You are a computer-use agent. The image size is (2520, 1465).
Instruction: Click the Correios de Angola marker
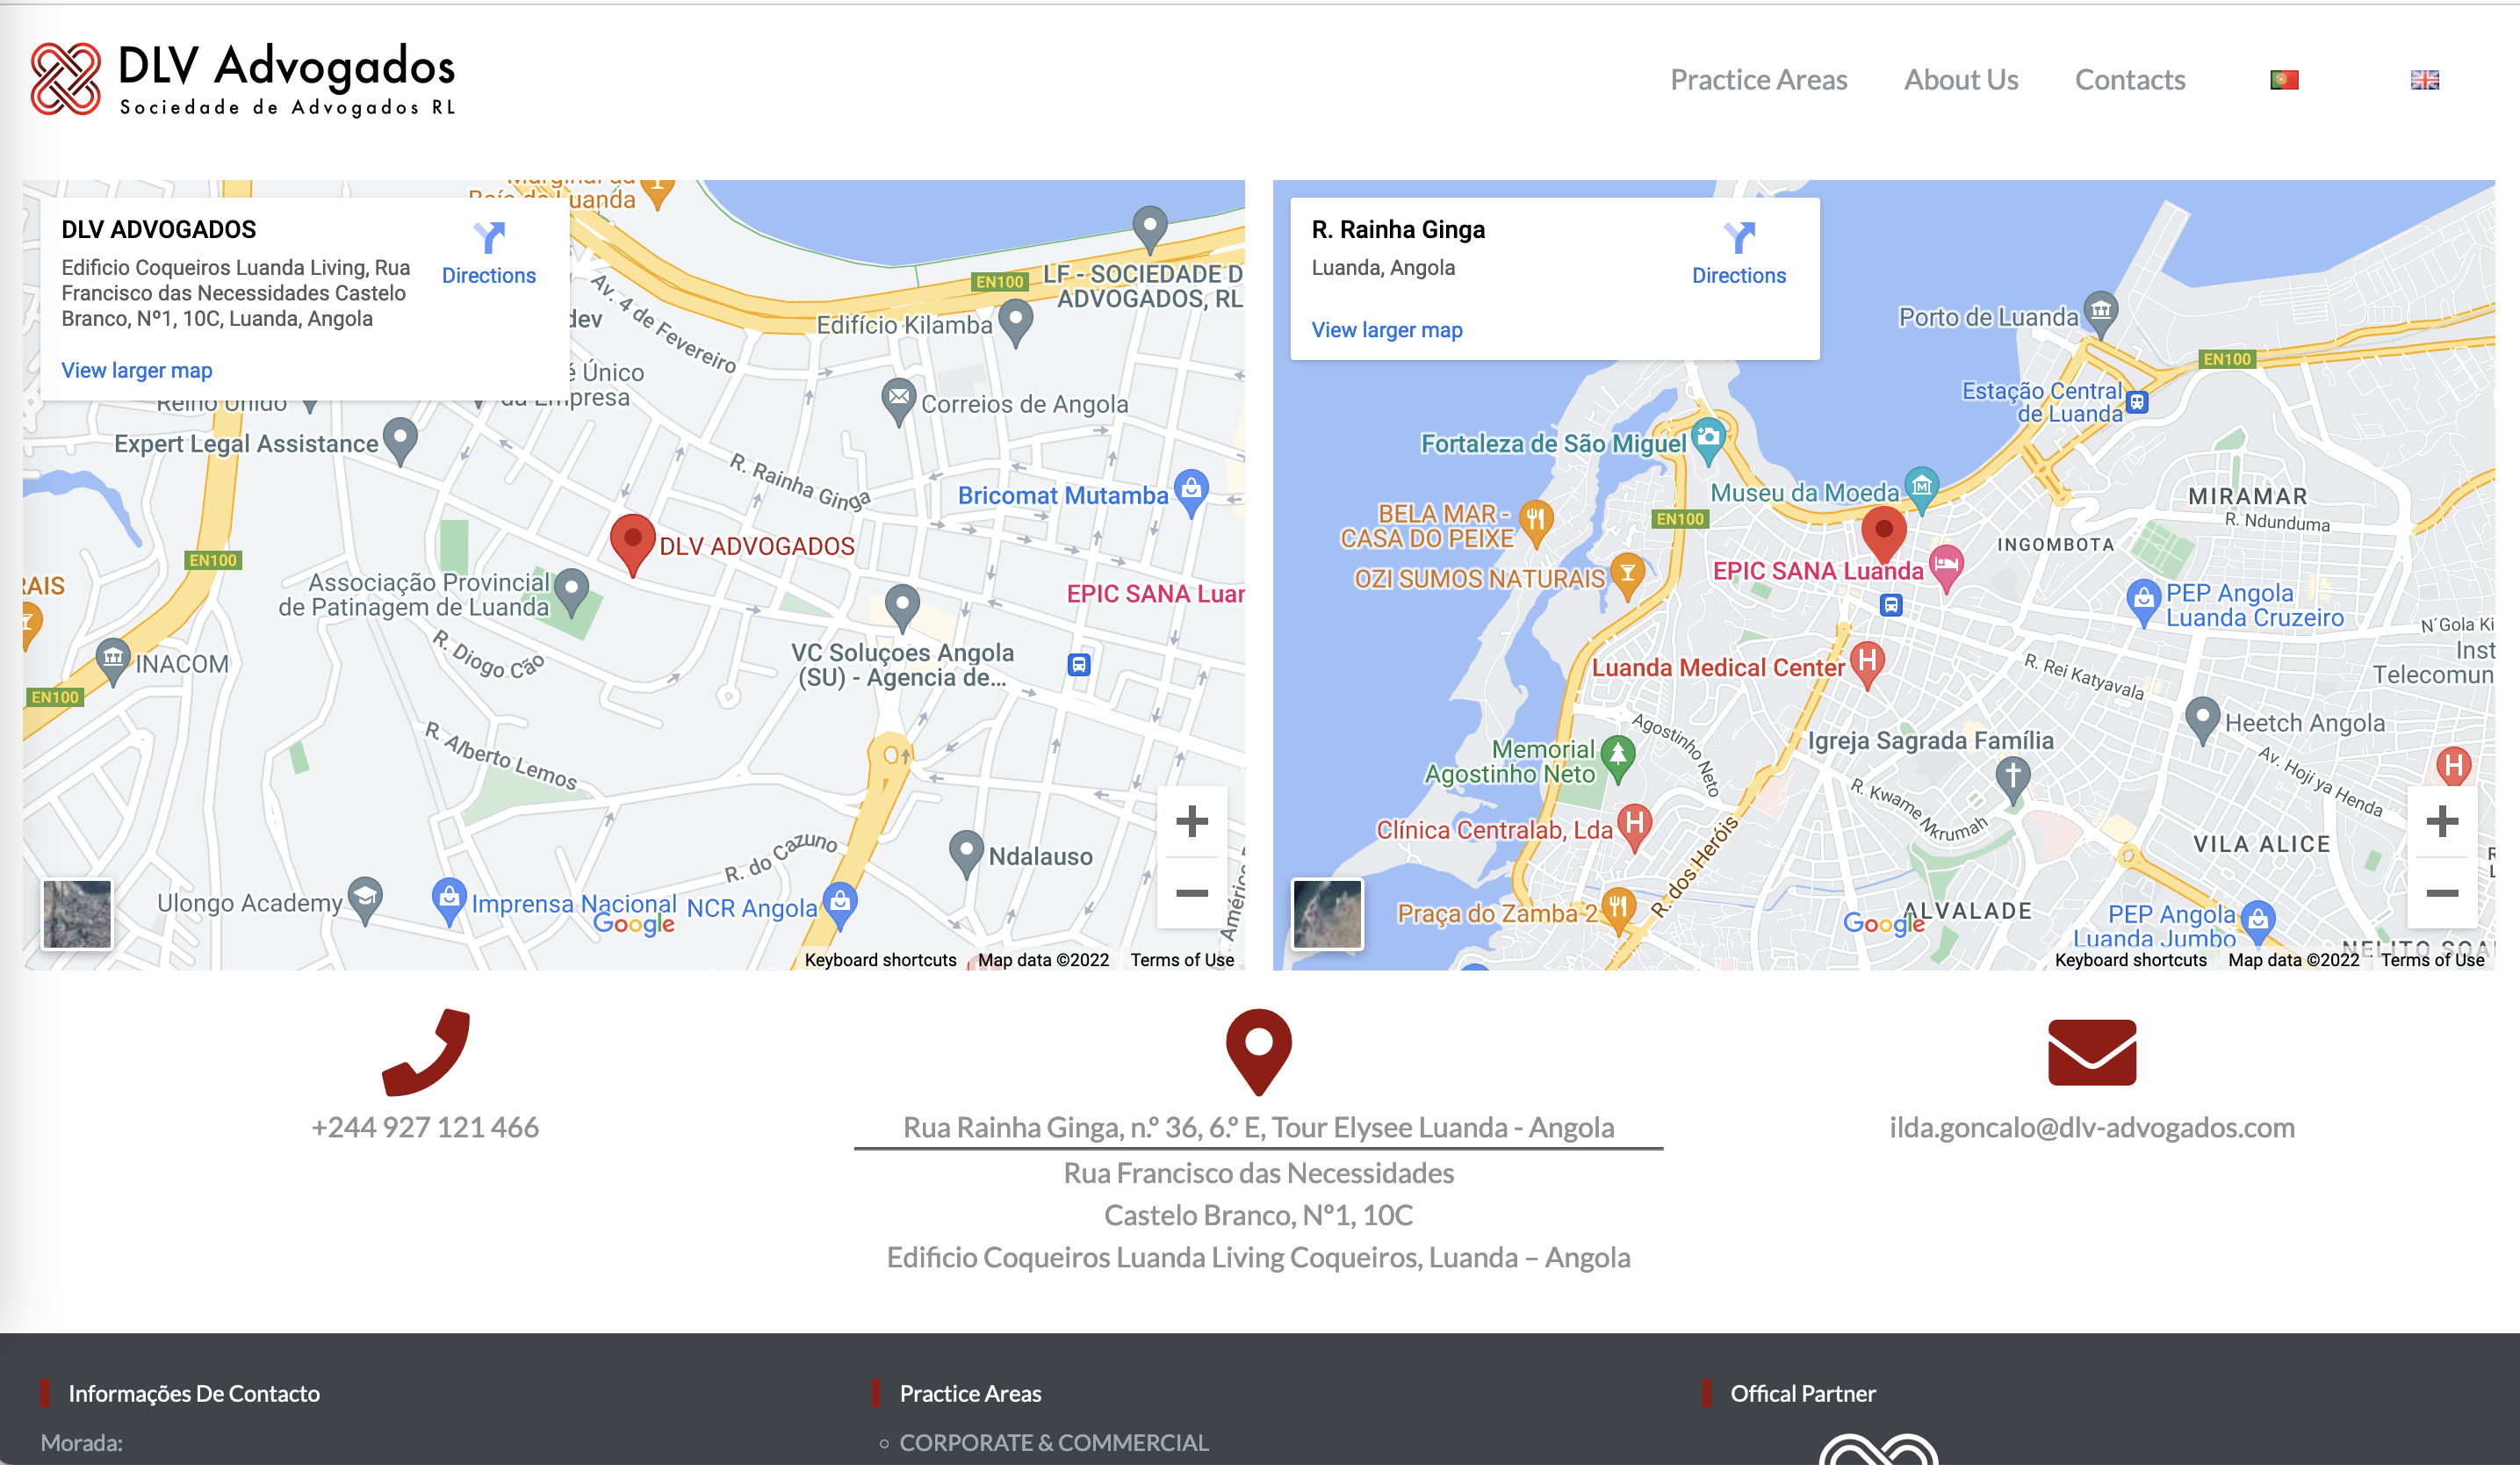(x=898, y=402)
